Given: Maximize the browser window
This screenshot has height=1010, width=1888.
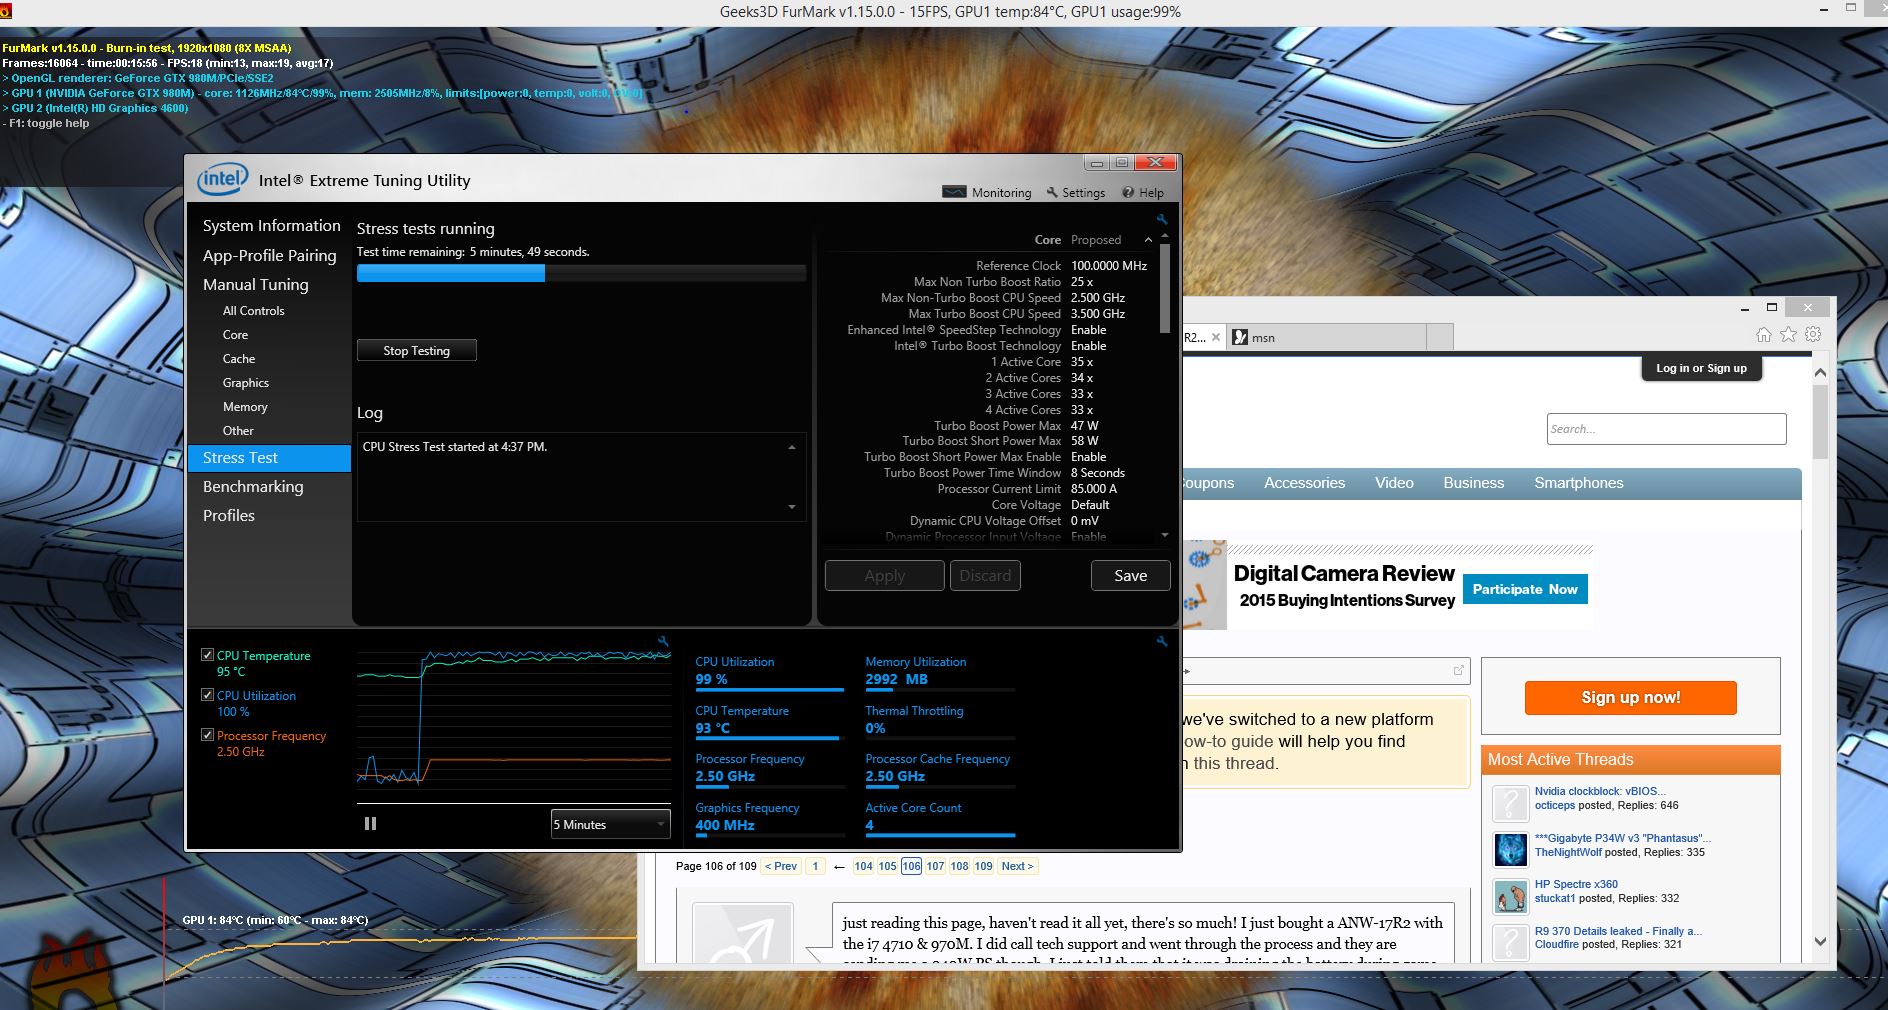Looking at the screenshot, I should tap(1771, 307).
